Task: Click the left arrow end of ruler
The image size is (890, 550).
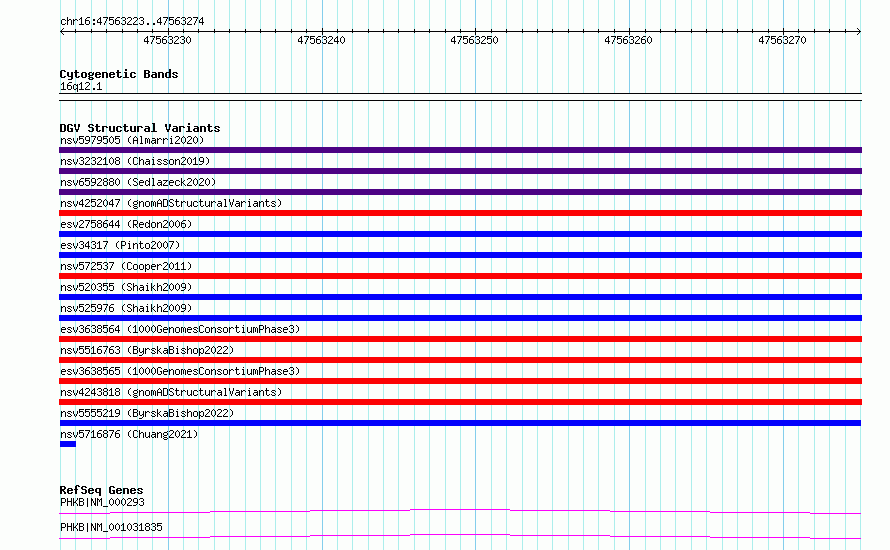Action: [x=62, y=31]
